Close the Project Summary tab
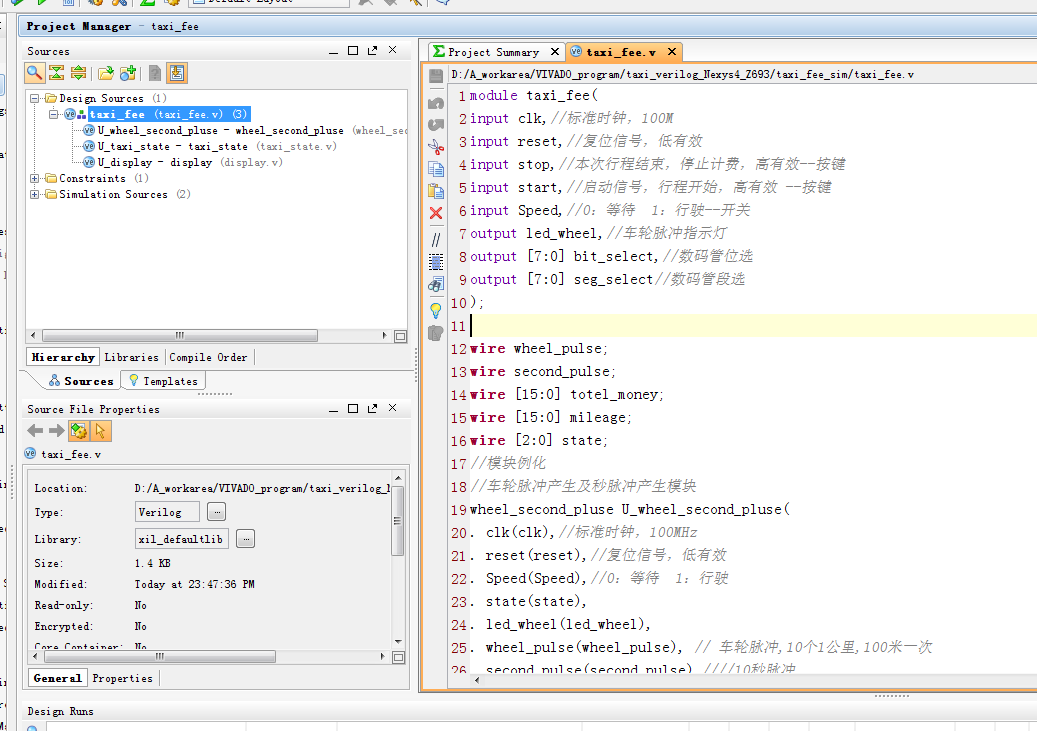This screenshot has width=1037, height=731. 555,52
